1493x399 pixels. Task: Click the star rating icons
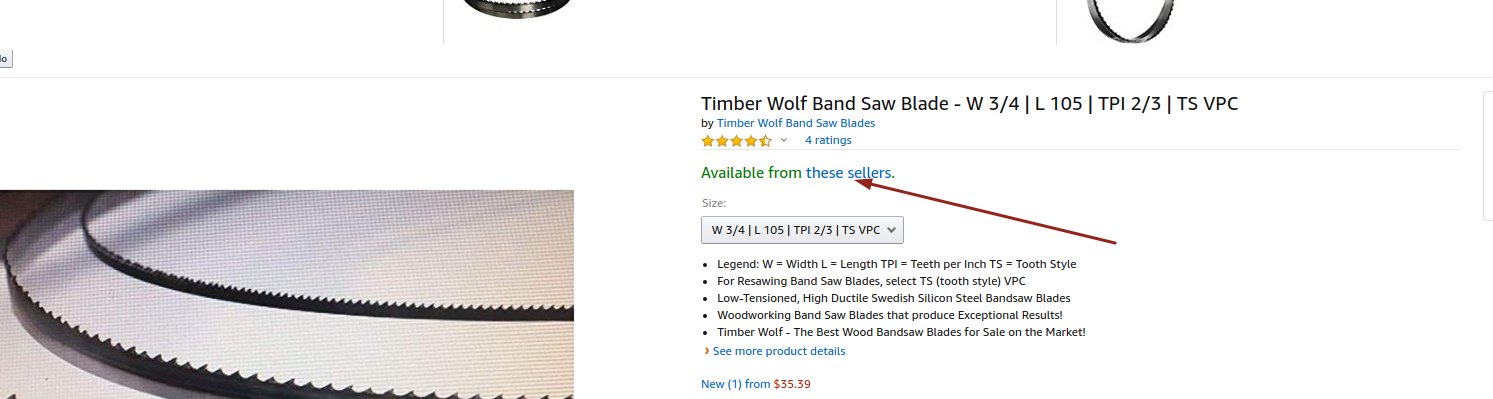pos(736,140)
